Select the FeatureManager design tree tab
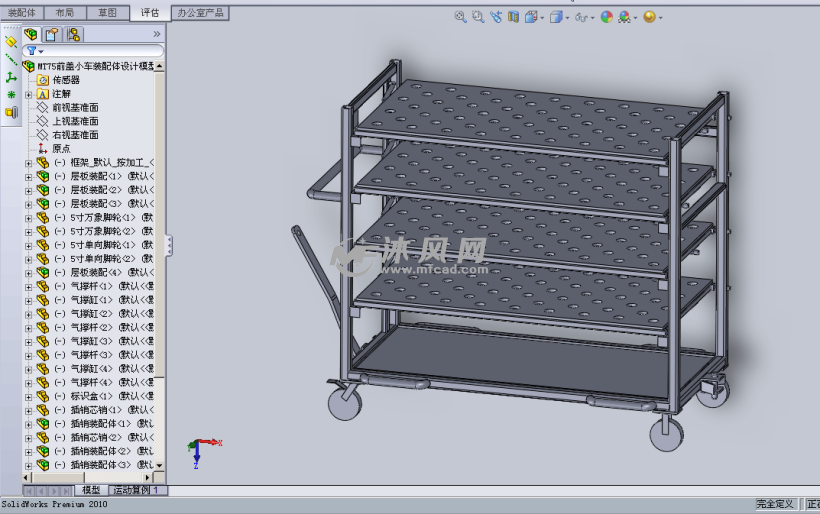This screenshot has height=514, width=820. click(31, 34)
